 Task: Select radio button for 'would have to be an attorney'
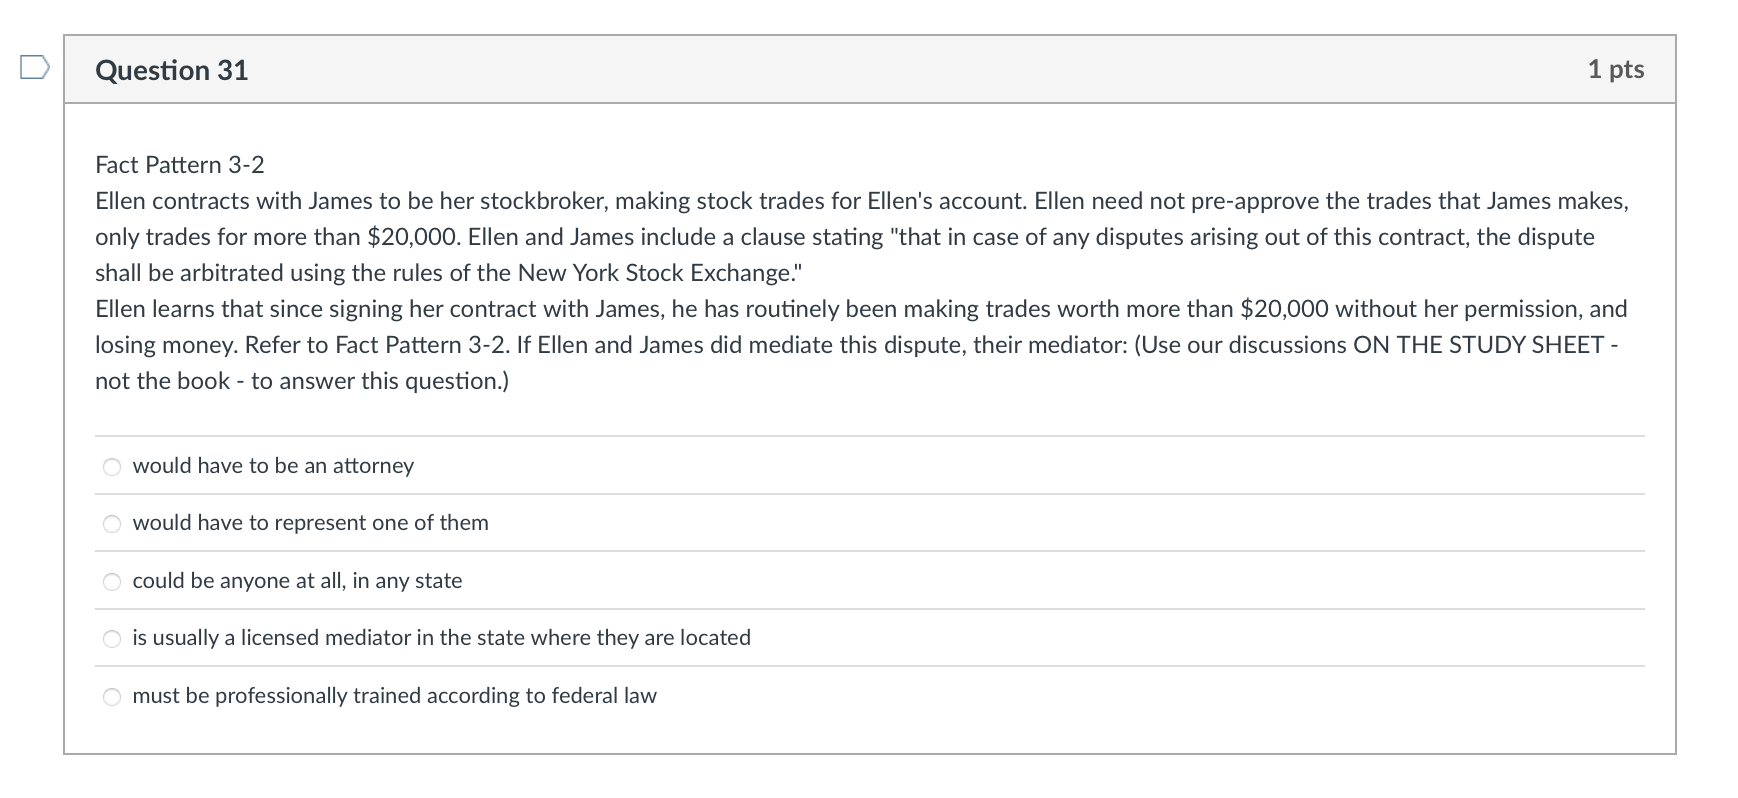[113, 467]
